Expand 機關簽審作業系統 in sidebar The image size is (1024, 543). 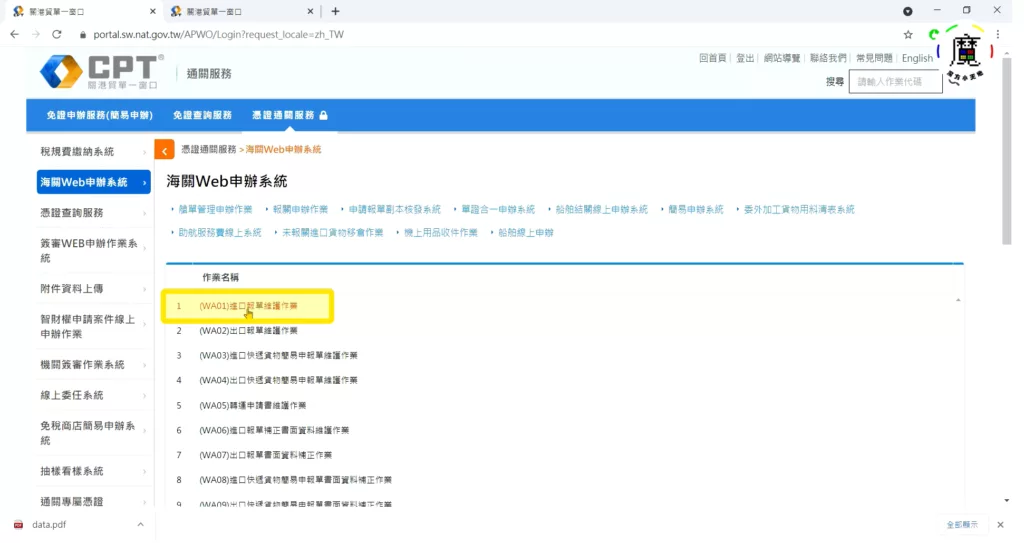93,365
